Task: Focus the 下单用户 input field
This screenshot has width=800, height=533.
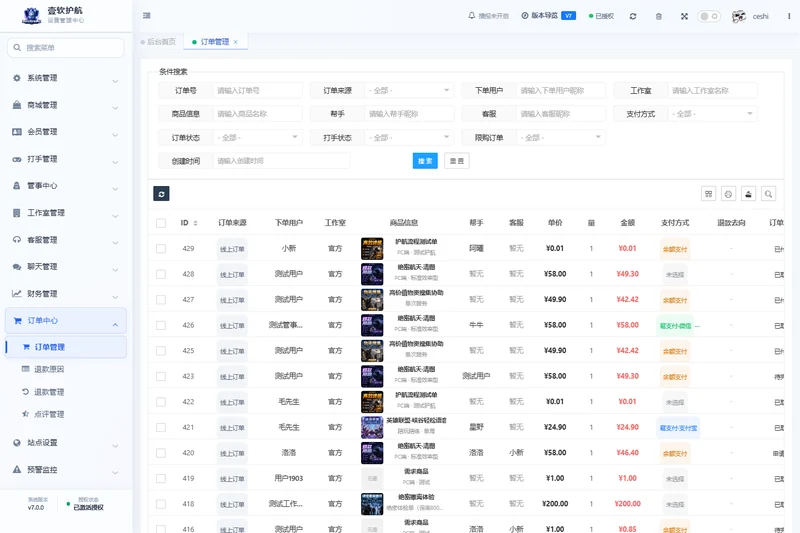Action: coord(561,90)
